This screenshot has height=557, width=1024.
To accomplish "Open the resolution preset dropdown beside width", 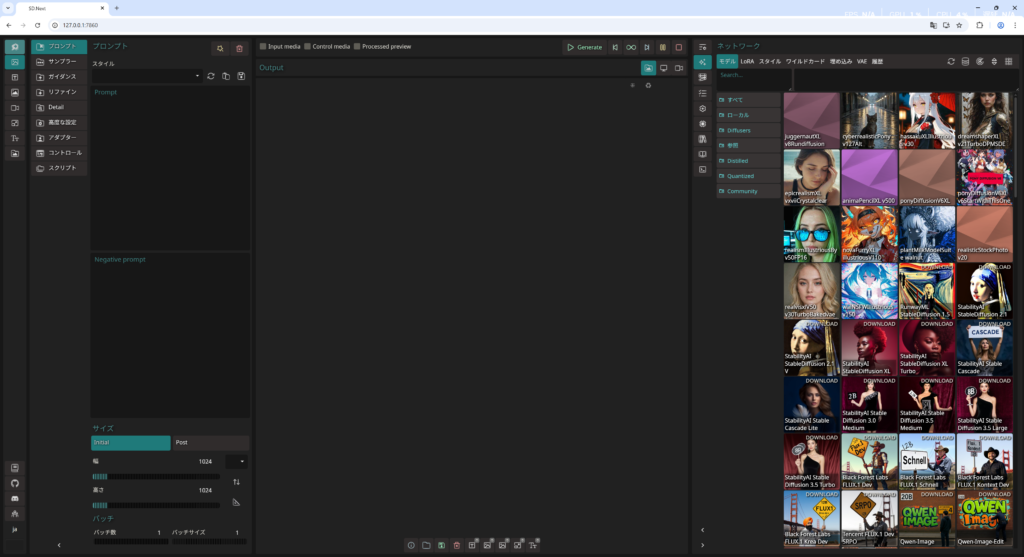I will click(237, 462).
